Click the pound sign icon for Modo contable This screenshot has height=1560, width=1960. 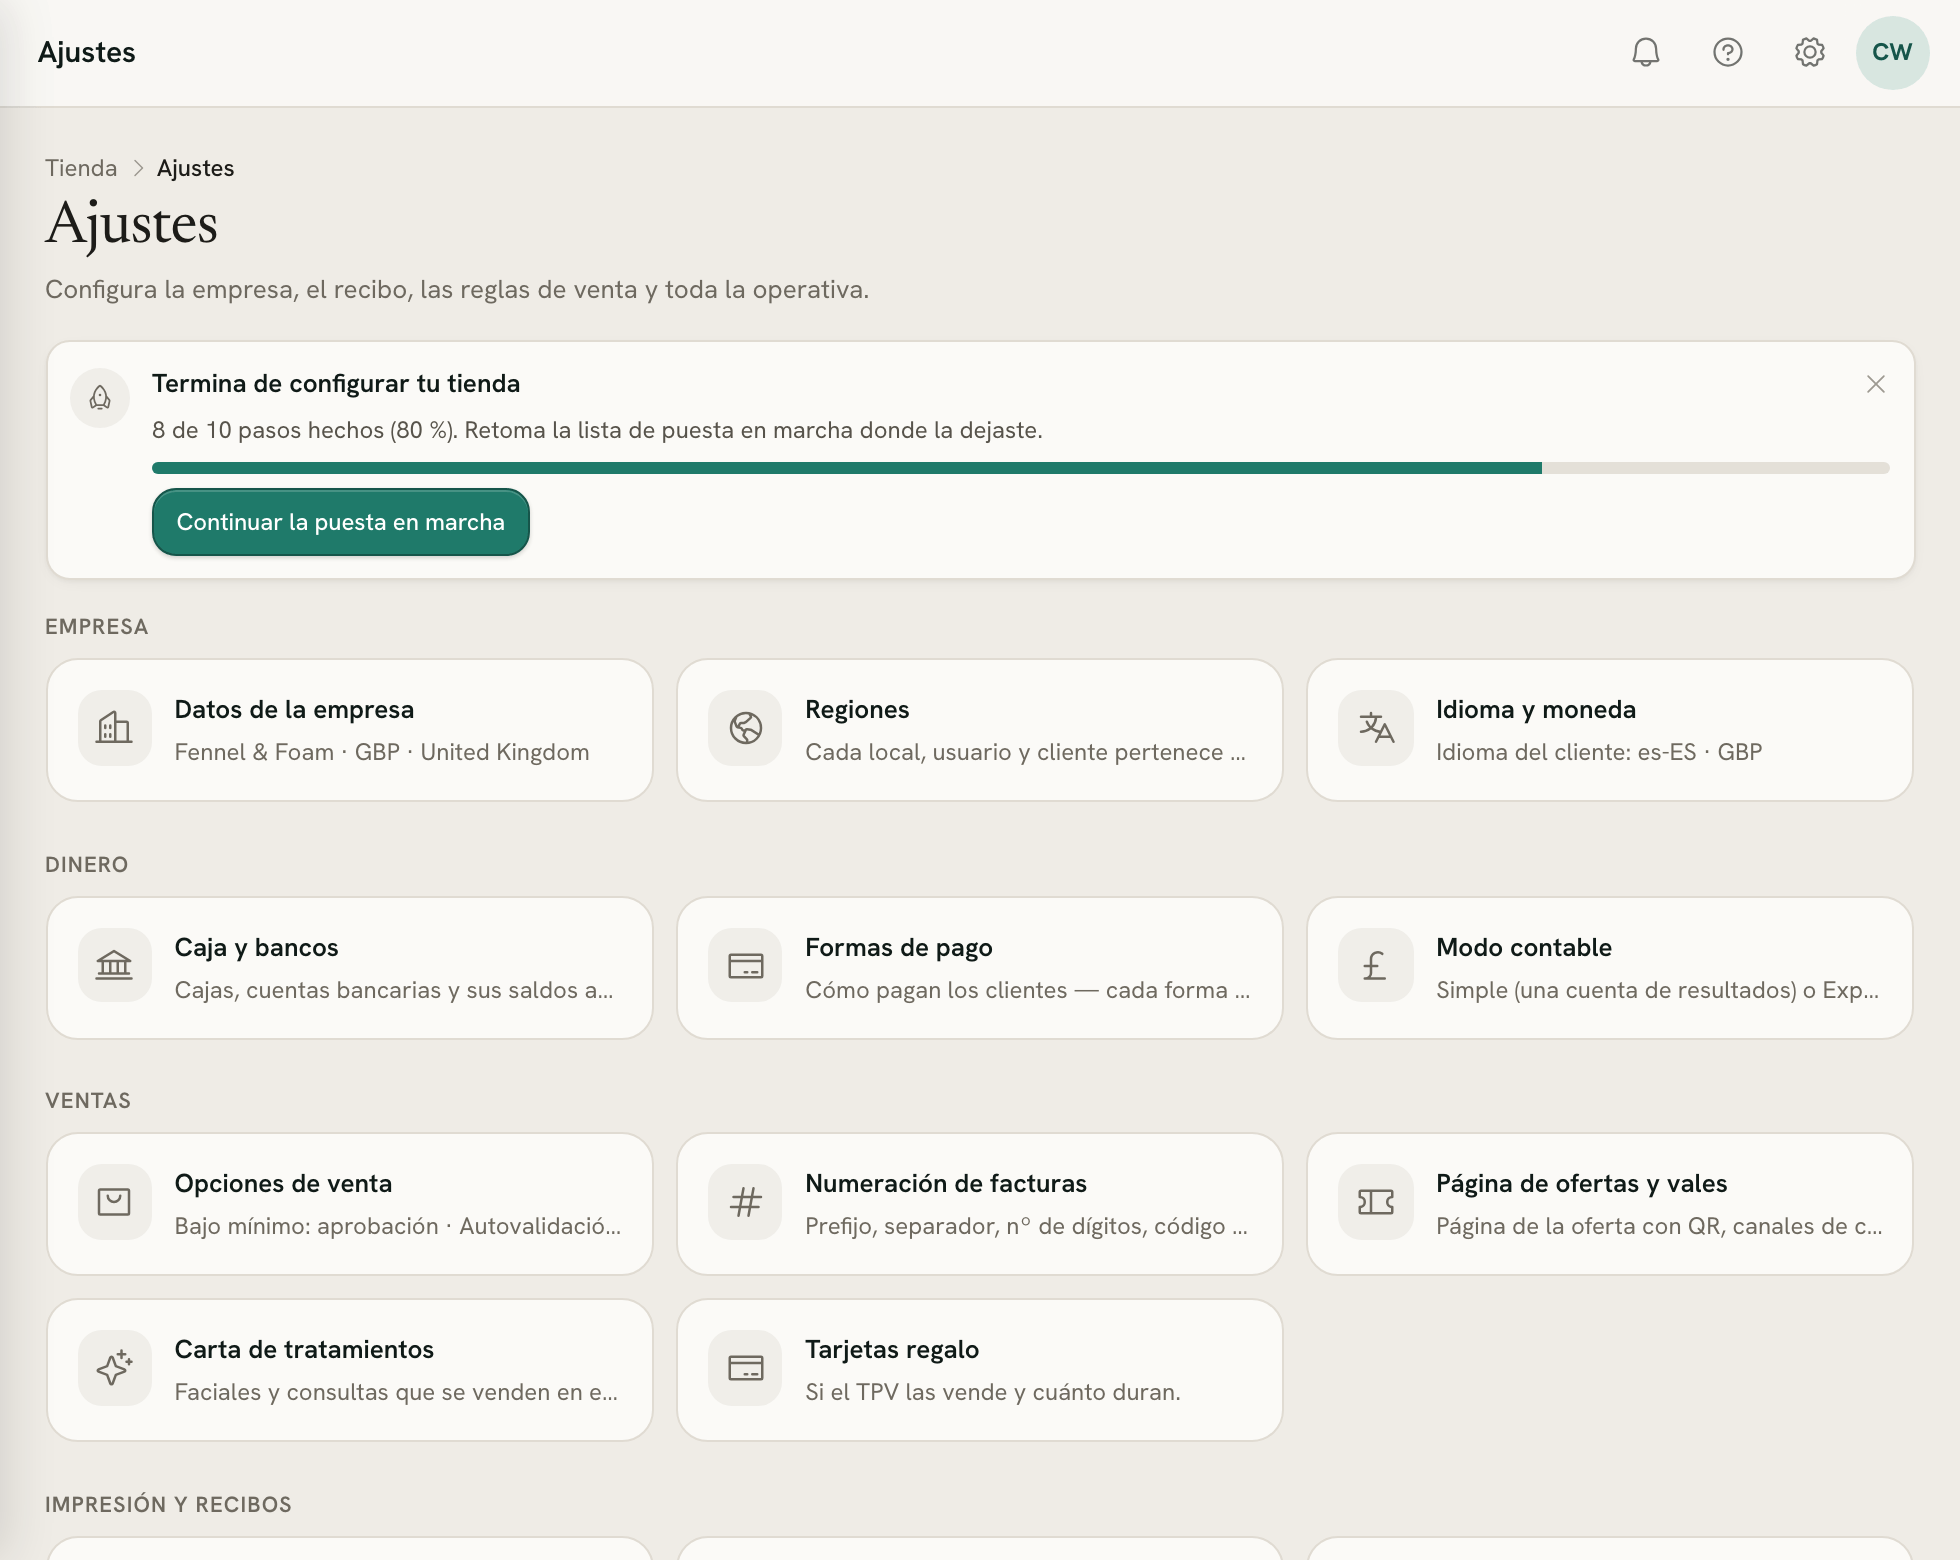(x=1376, y=966)
